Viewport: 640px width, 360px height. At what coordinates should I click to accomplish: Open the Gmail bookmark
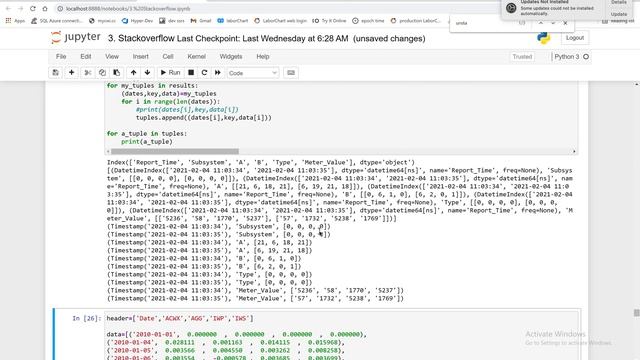(201, 21)
